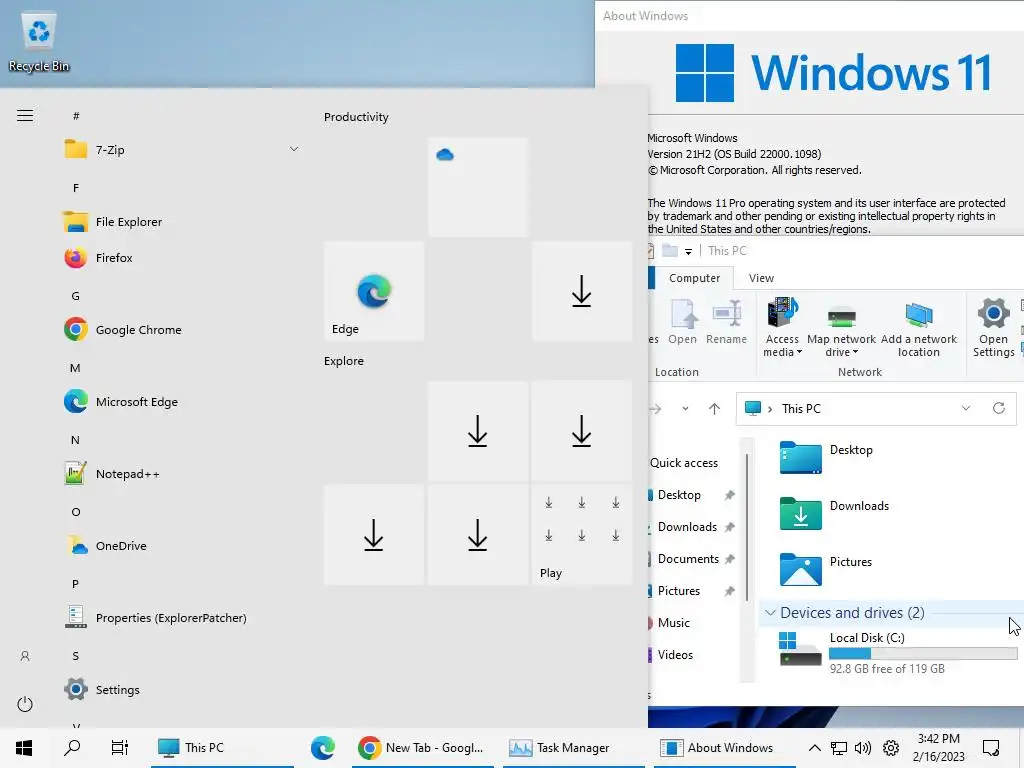Open the Edge tile in Productivity

click(x=374, y=291)
